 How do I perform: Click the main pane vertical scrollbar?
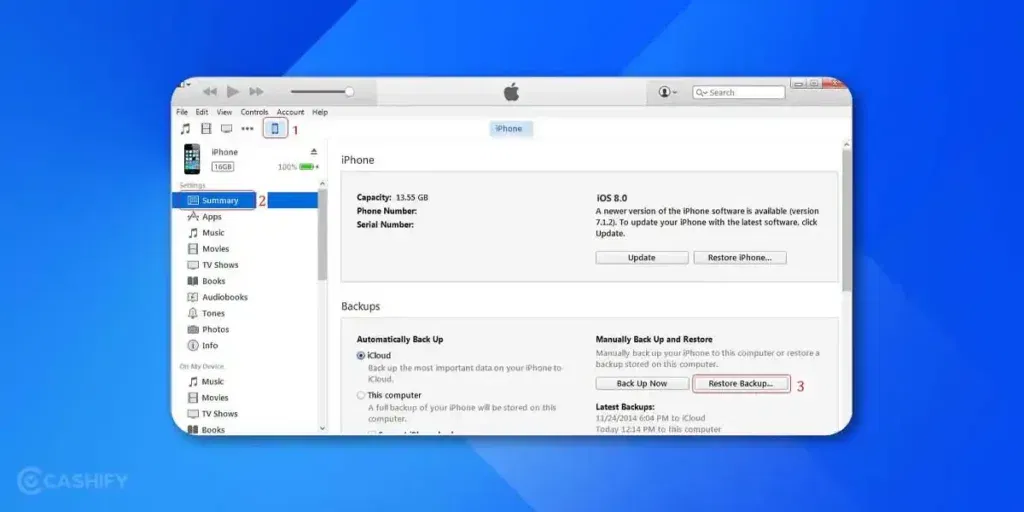(847, 219)
